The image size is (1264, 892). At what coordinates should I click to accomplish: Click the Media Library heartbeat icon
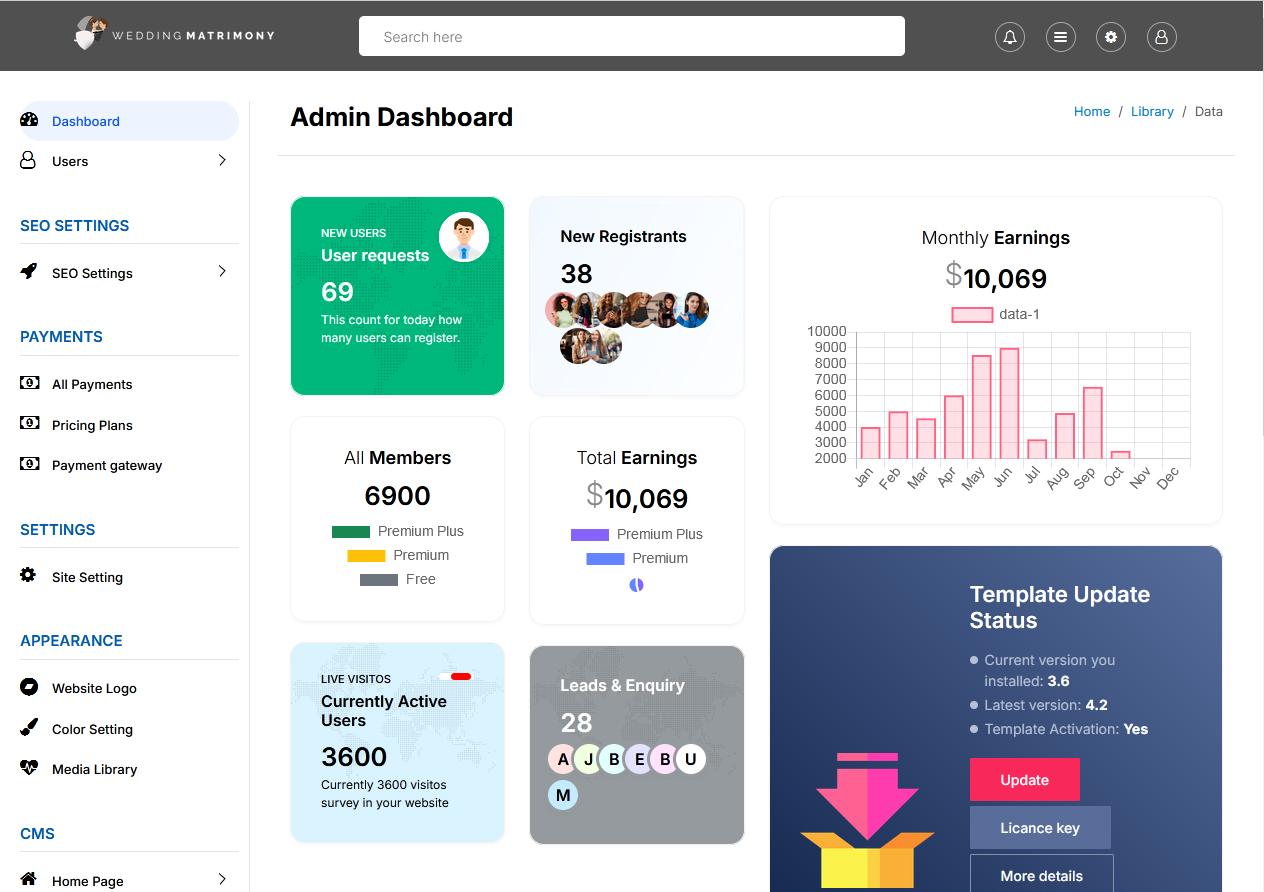click(x=29, y=768)
